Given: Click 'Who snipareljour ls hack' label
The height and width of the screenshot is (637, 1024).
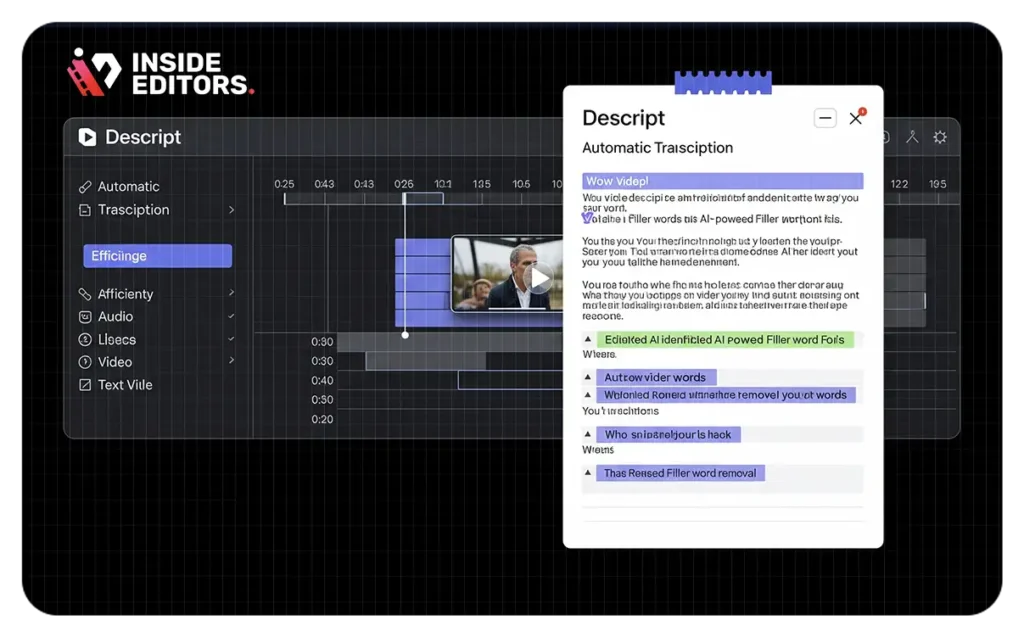Looking at the screenshot, I should click(667, 434).
